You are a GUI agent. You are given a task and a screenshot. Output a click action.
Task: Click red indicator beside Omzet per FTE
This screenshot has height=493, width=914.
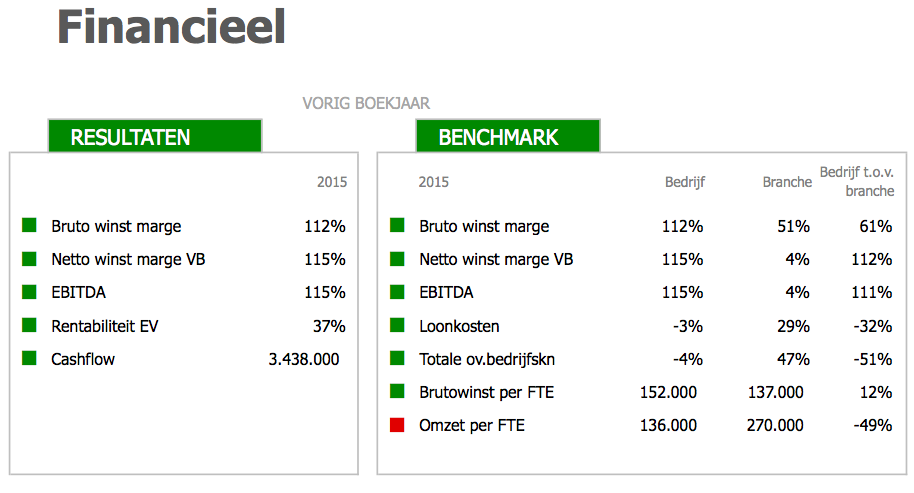[397, 425]
